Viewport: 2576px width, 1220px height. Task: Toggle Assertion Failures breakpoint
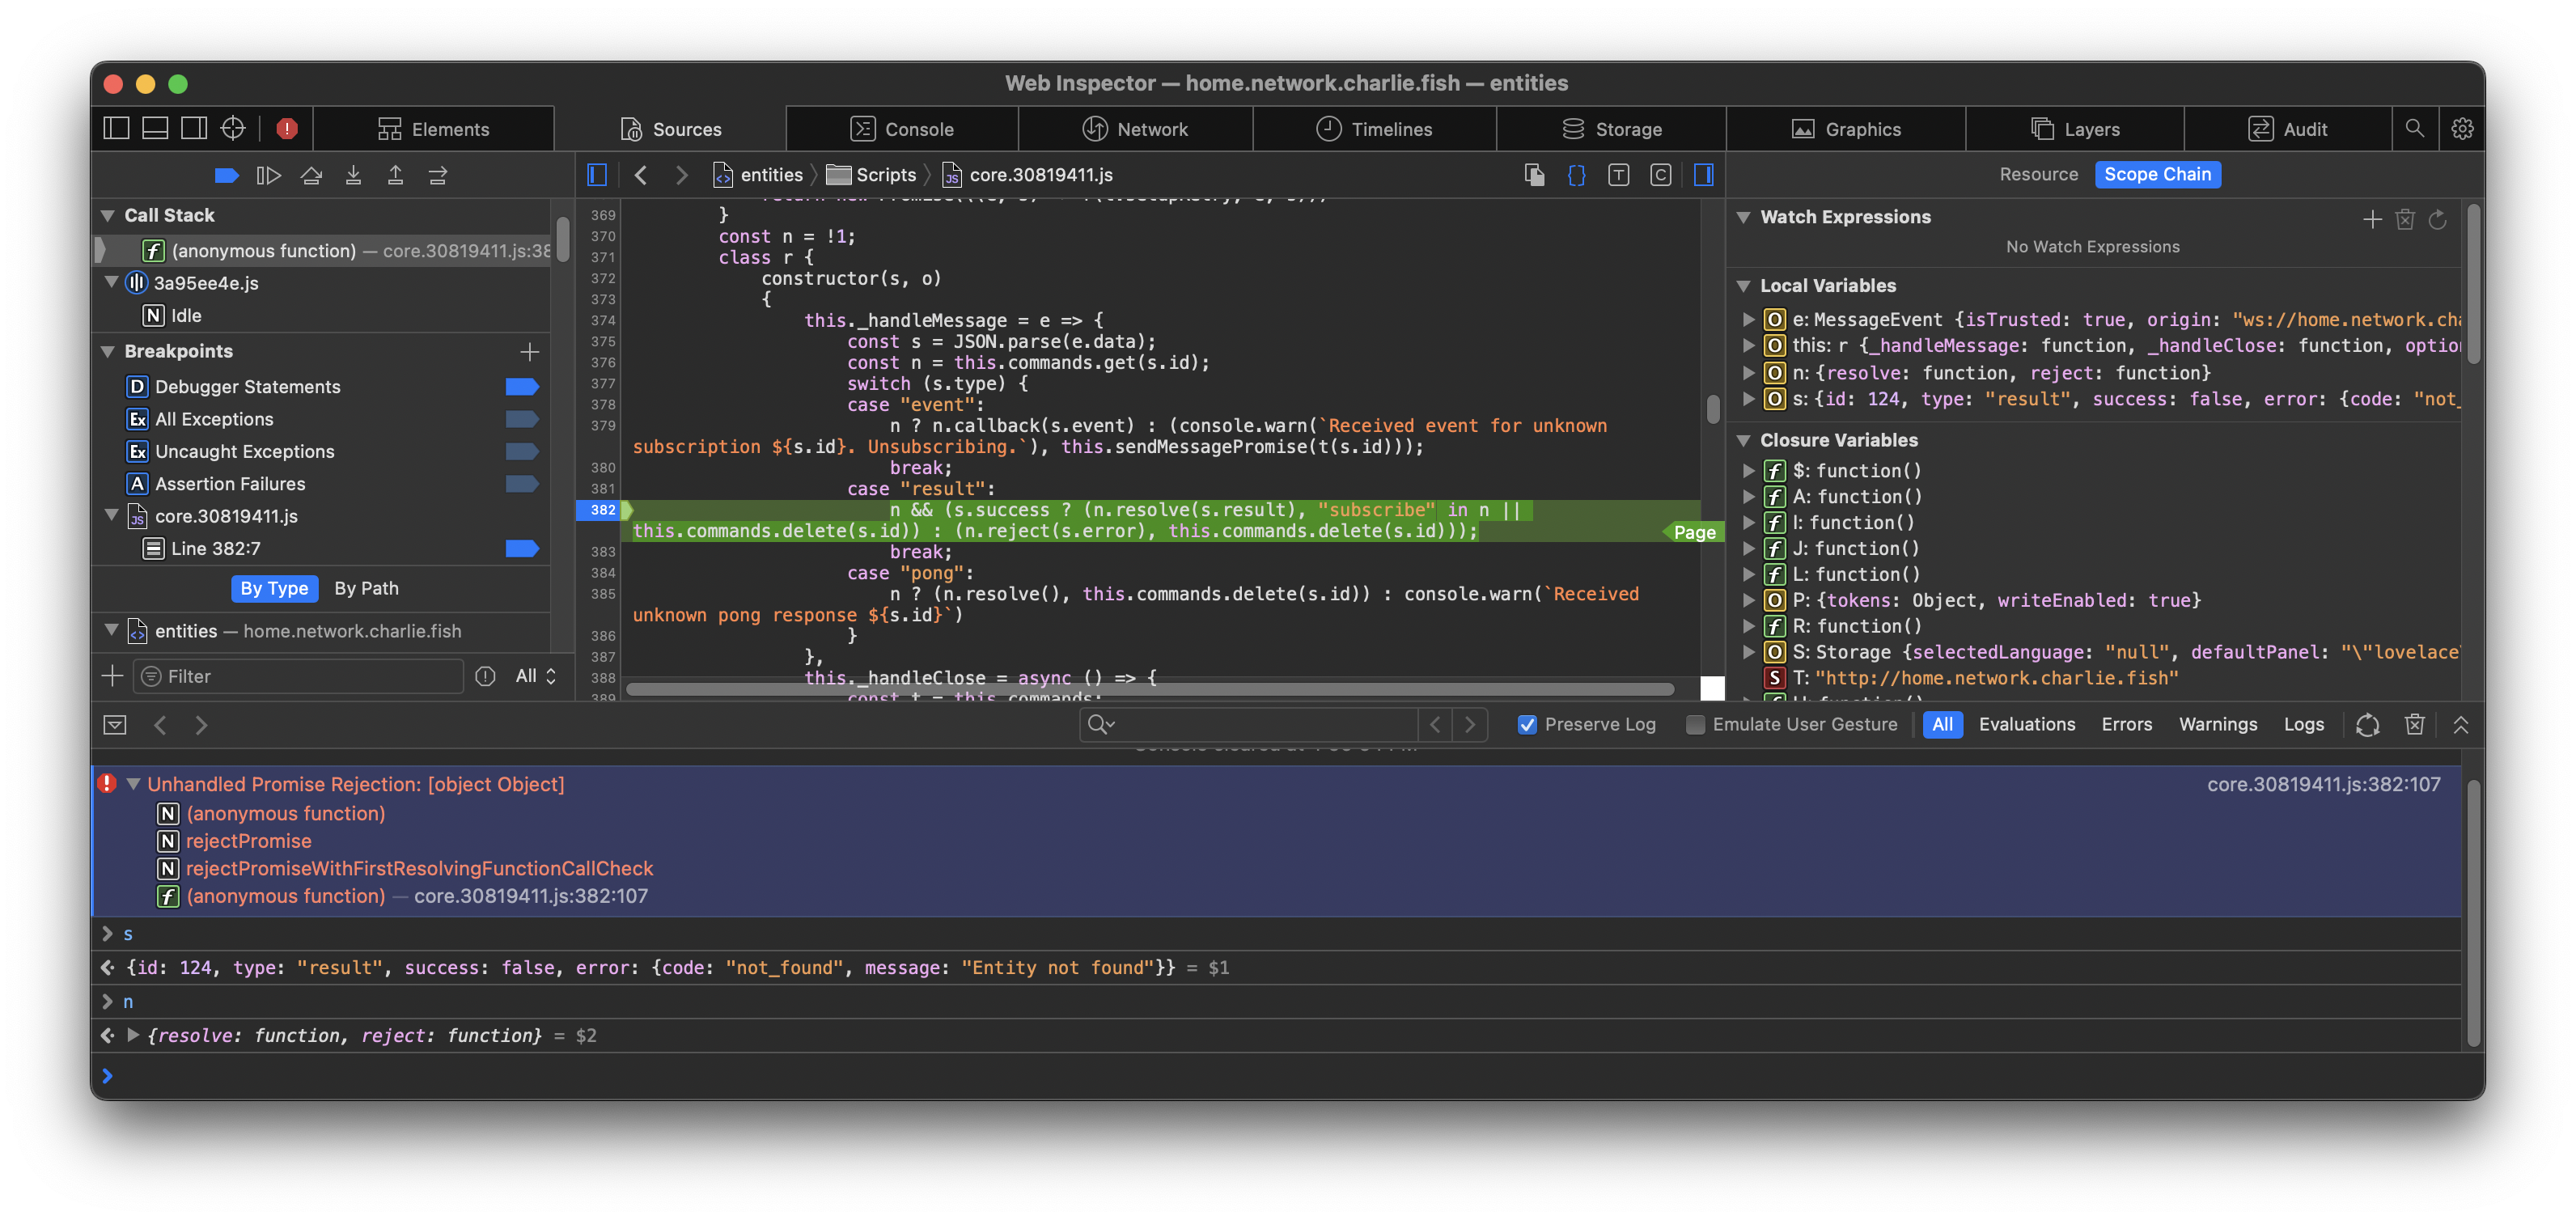(x=522, y=483)
